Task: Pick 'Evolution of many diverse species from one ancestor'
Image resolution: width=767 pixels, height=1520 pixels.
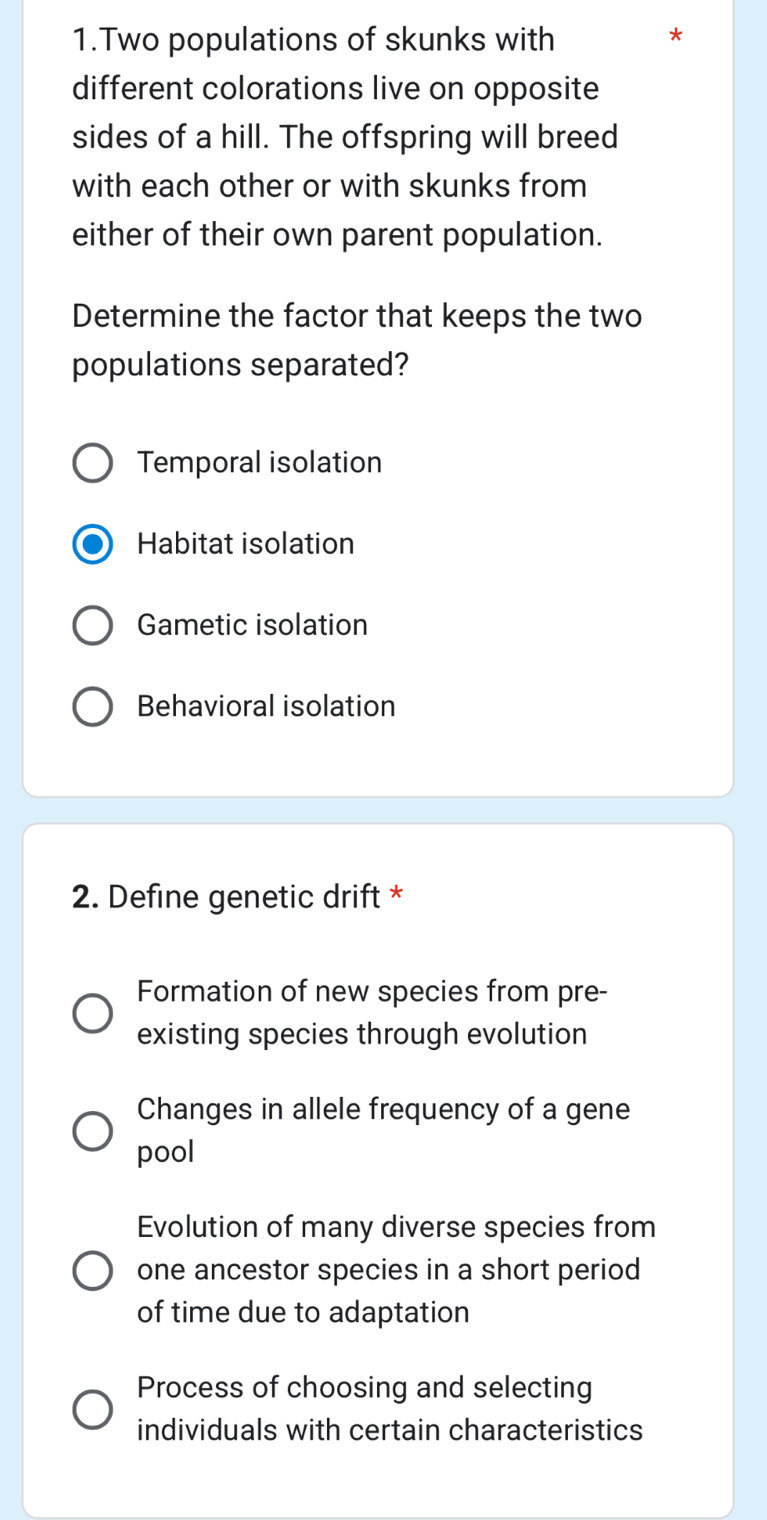Action: pos(92,1269)
